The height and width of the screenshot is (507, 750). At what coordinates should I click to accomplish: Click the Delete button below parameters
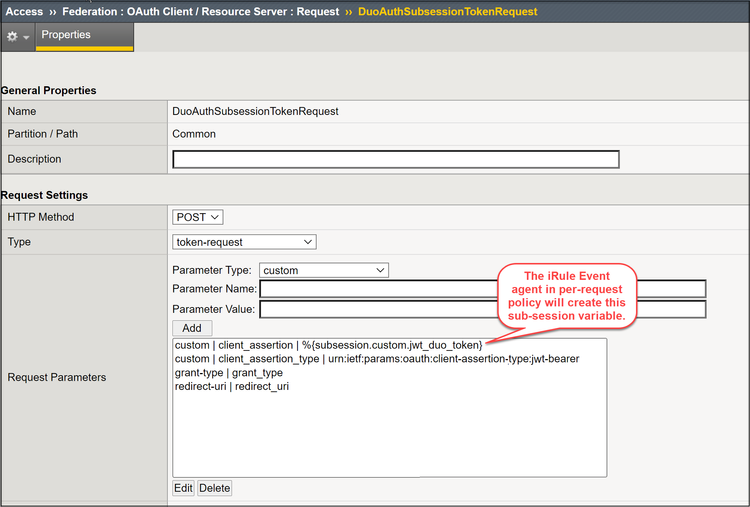(214, 488)
